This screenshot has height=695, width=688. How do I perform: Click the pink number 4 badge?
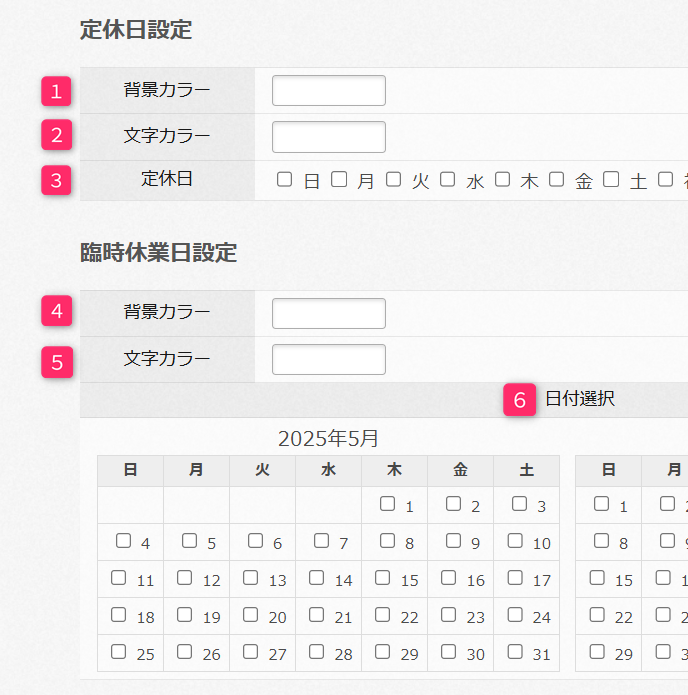pyautogui.click(x=57, y=312)
